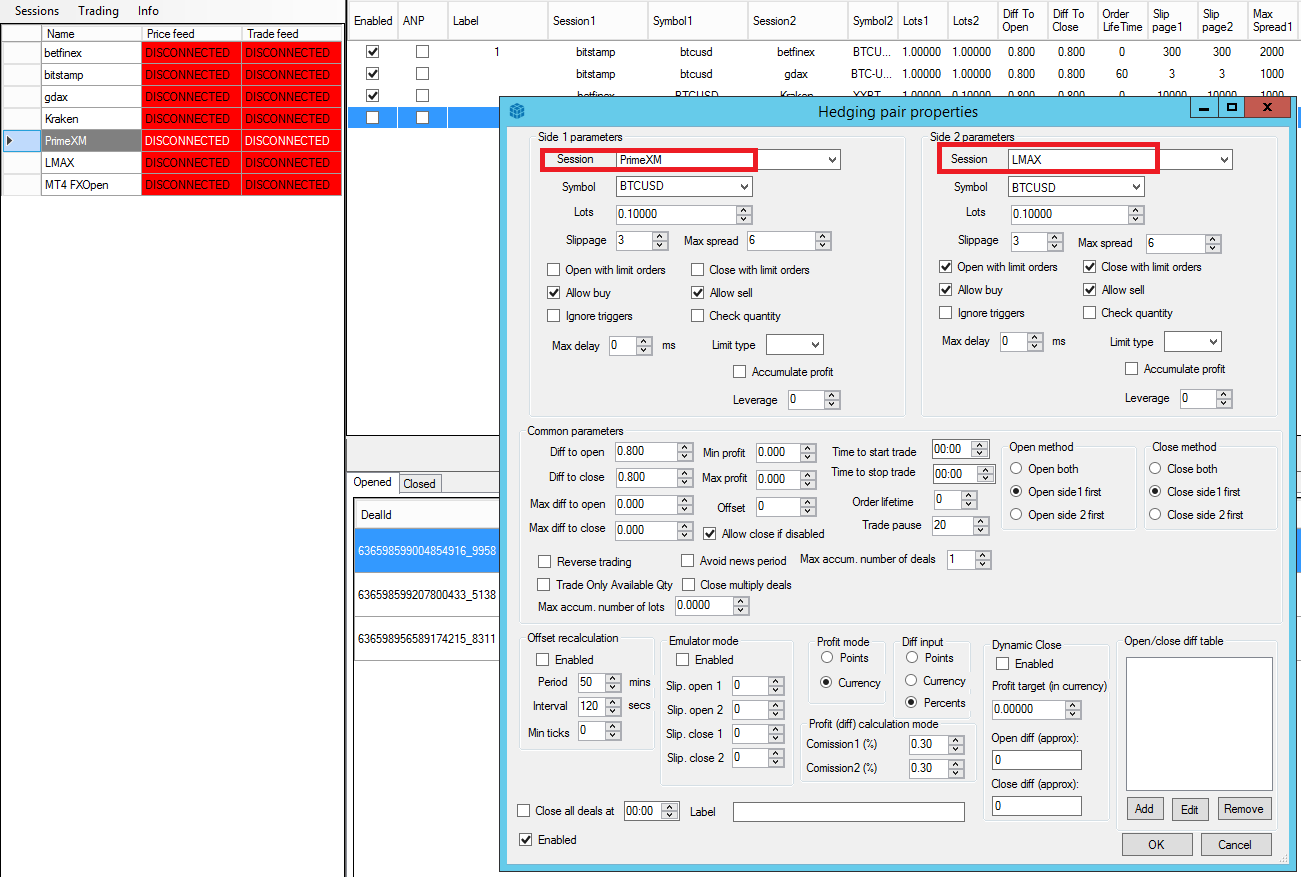The width and height of the screenshot is (1301, 877).
Task: Select LMAX session row
Action: click(172, 162)
